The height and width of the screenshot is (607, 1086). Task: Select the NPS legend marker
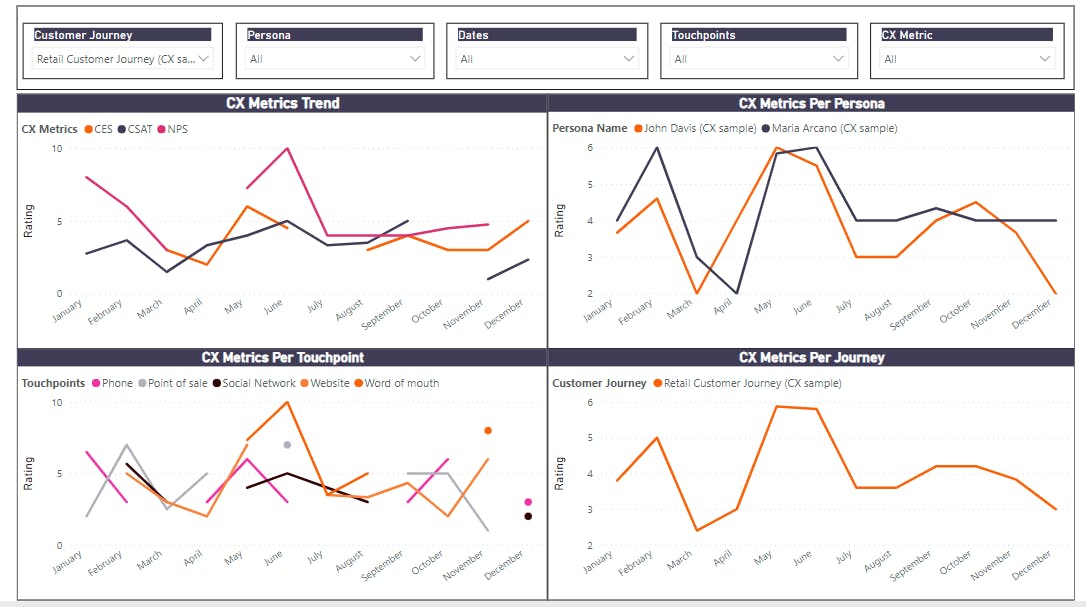click(160, 129)
